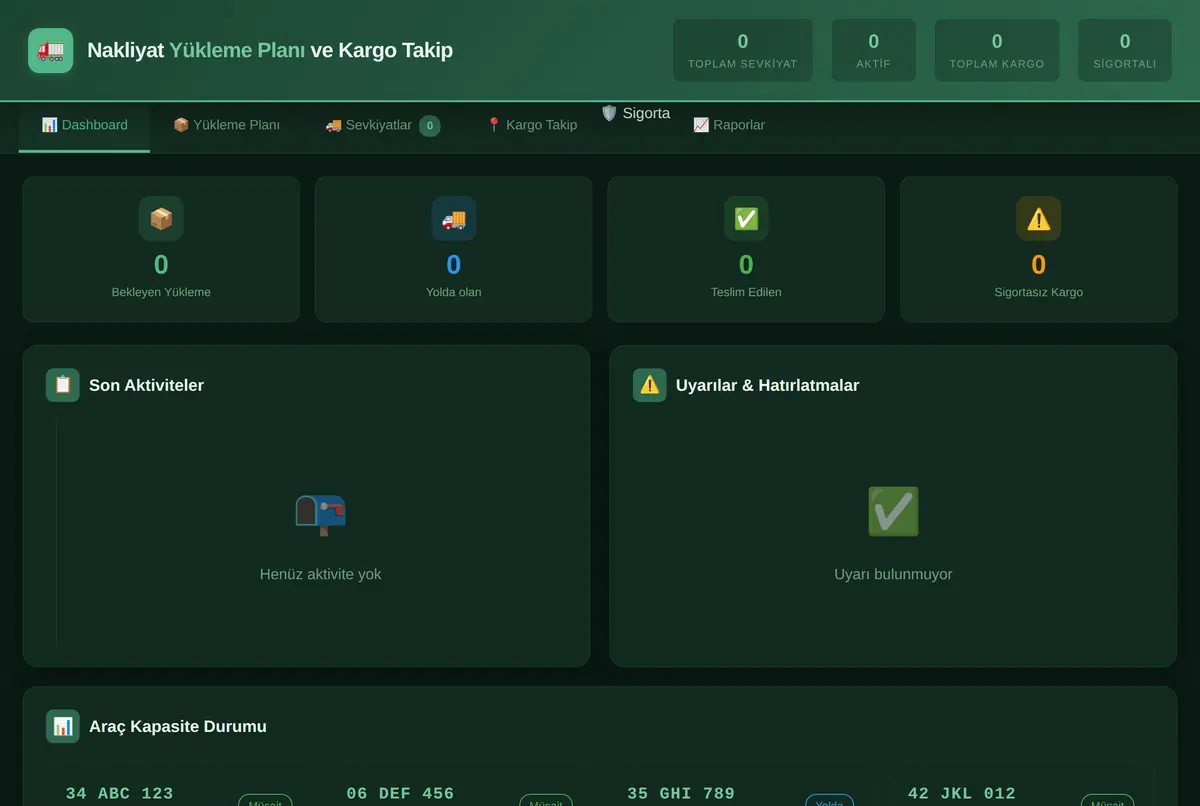The image size is (1200, 806).
Task: Click the green checkmark icon above Teslim Edilen
Action: click(x=746, y=218)
